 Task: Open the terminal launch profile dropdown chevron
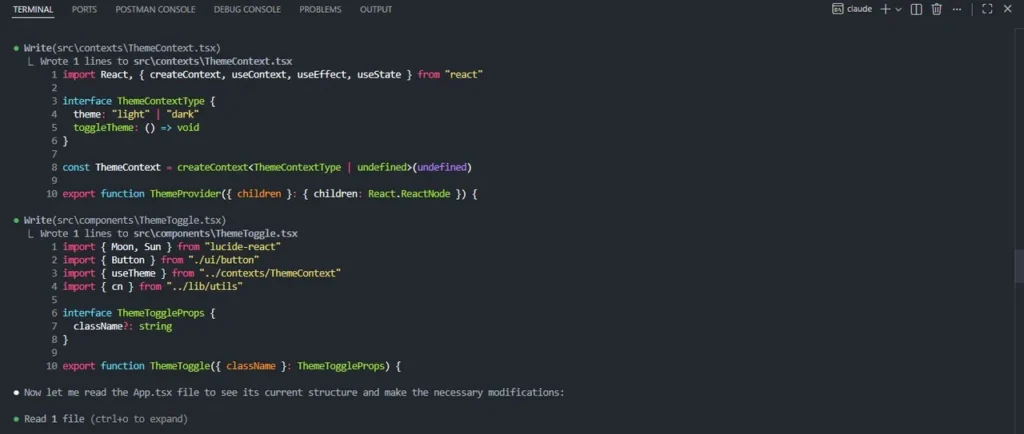(x=898, y=9)
